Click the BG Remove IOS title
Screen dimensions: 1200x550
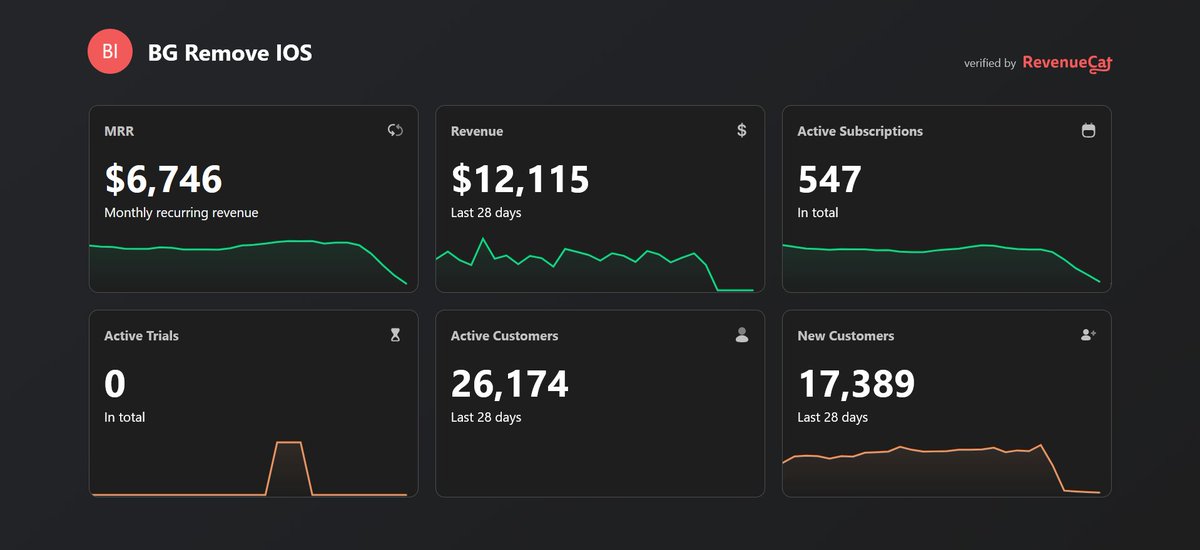pos(230,53)
